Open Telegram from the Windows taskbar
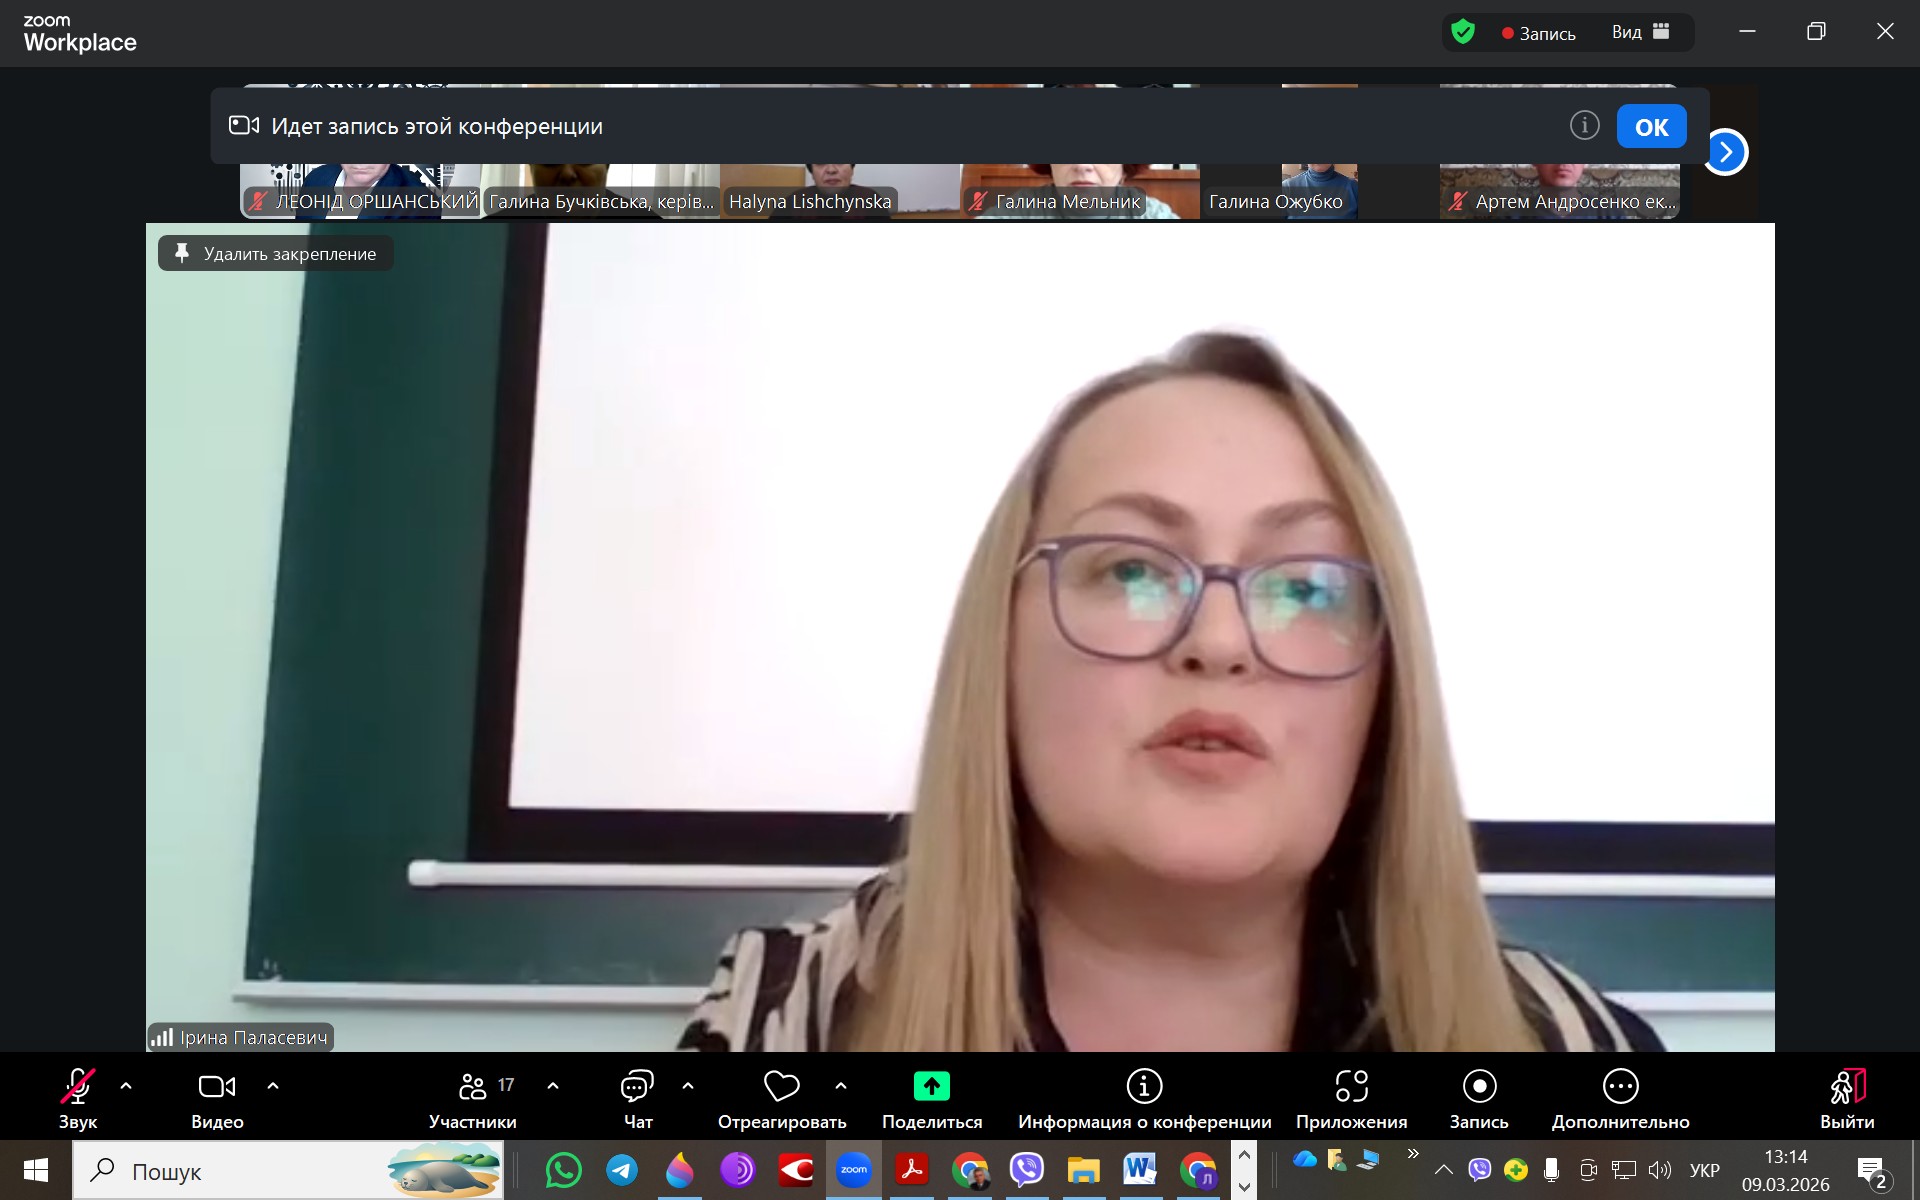 [622, 1170]
